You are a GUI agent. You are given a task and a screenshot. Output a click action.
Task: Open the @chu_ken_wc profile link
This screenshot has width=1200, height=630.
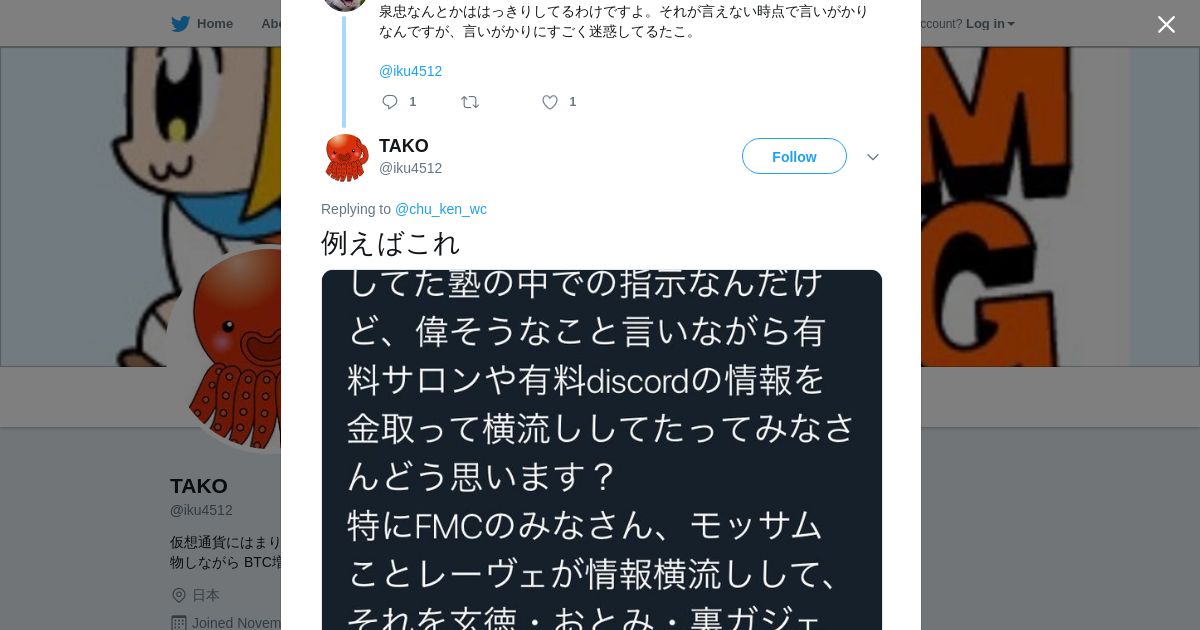441,209
